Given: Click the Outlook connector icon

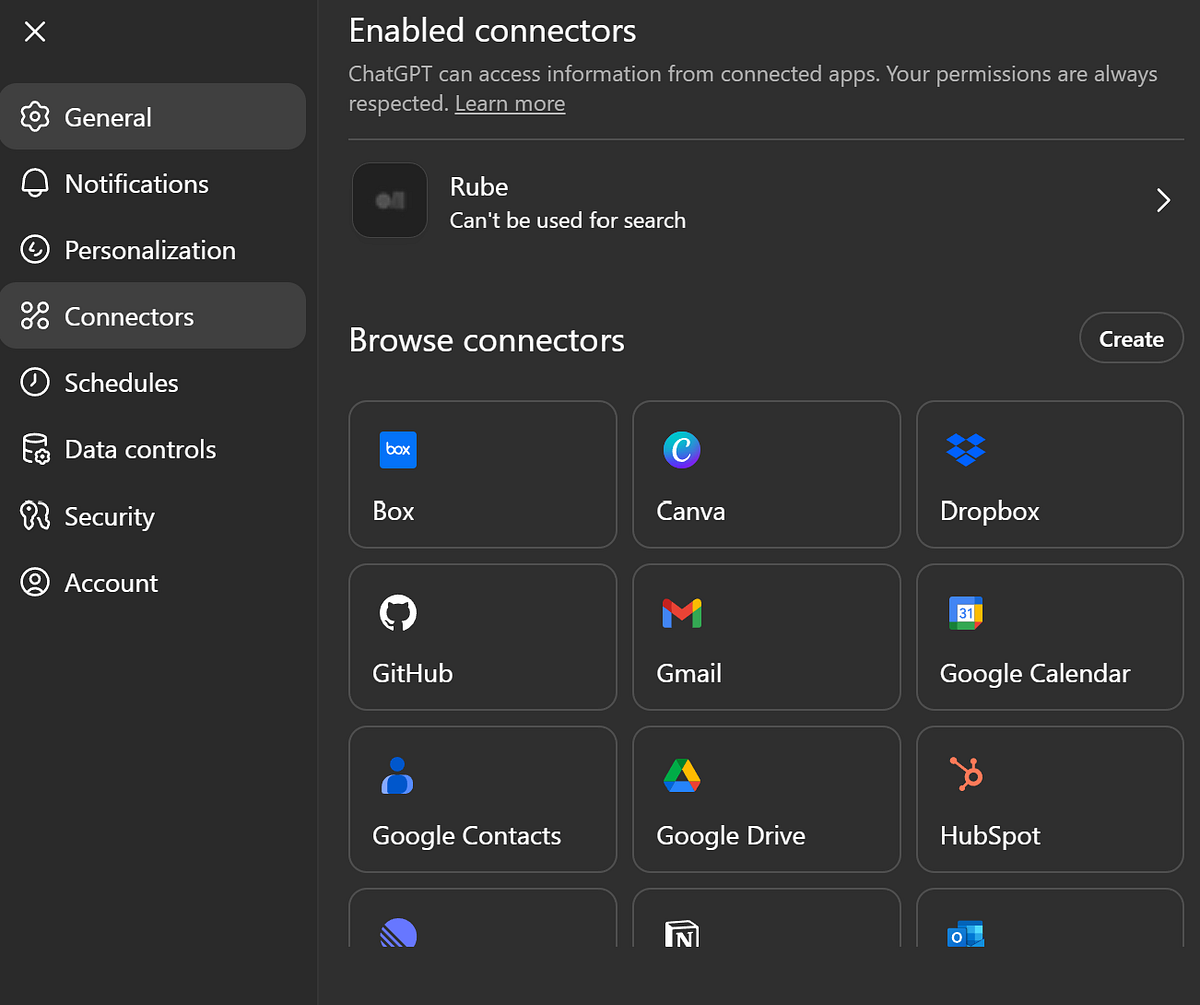Looking at the screenshot, I should (x=965, y=933).
